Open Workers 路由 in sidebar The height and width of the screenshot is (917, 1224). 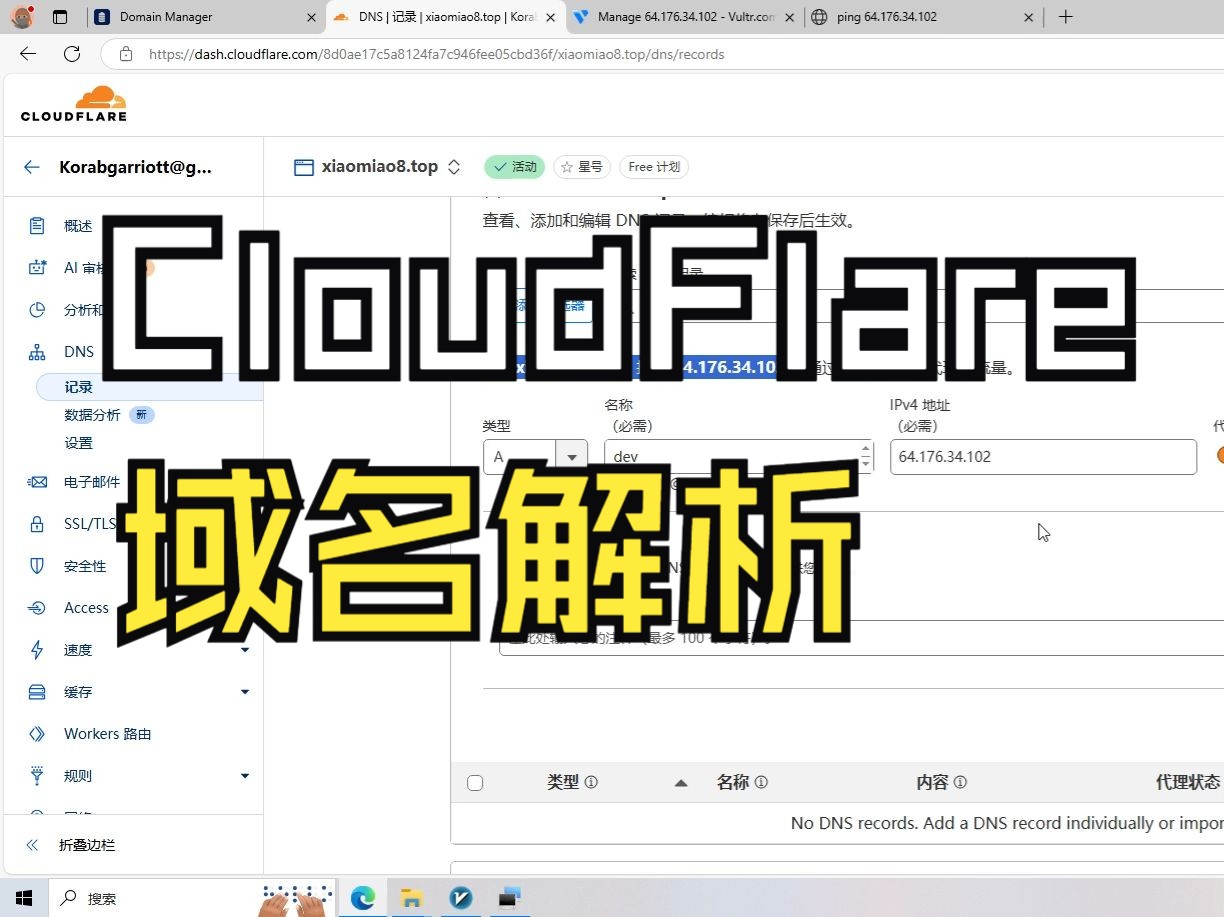point(108,734)
